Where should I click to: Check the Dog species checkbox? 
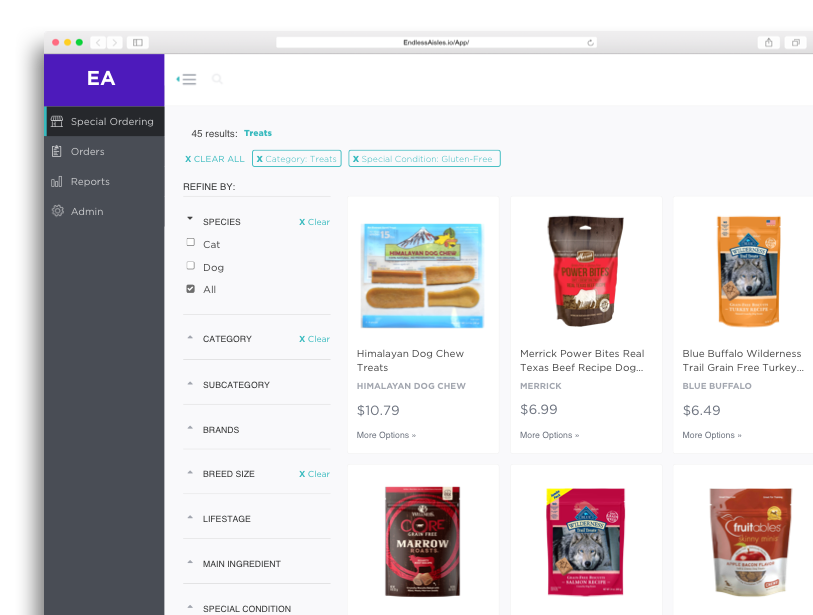(x=191, y=265)
